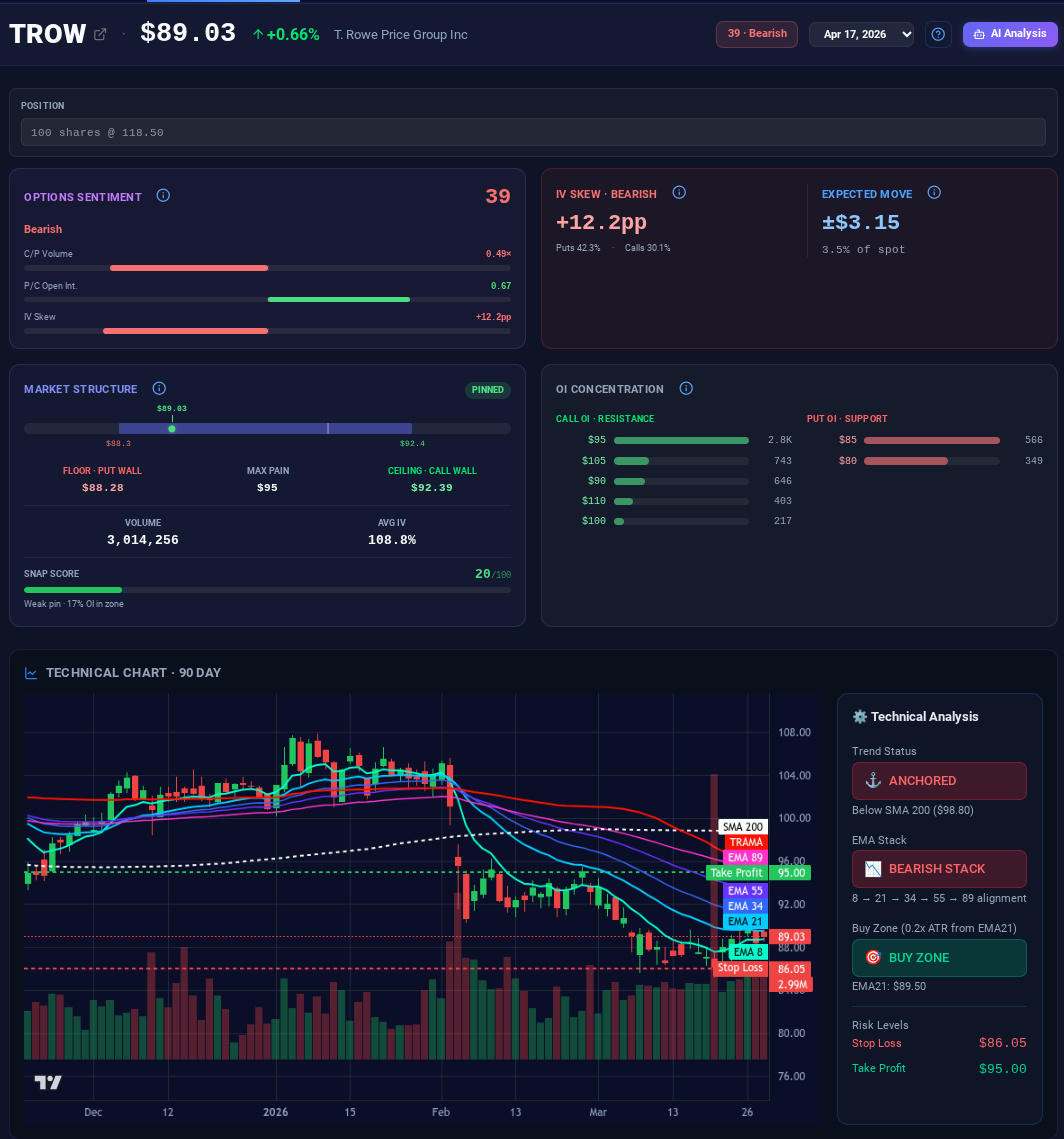This screenshot has width=1064, height=1139.
Task: Click the $85 put OI support bar
Action: (x=932, y=440)
